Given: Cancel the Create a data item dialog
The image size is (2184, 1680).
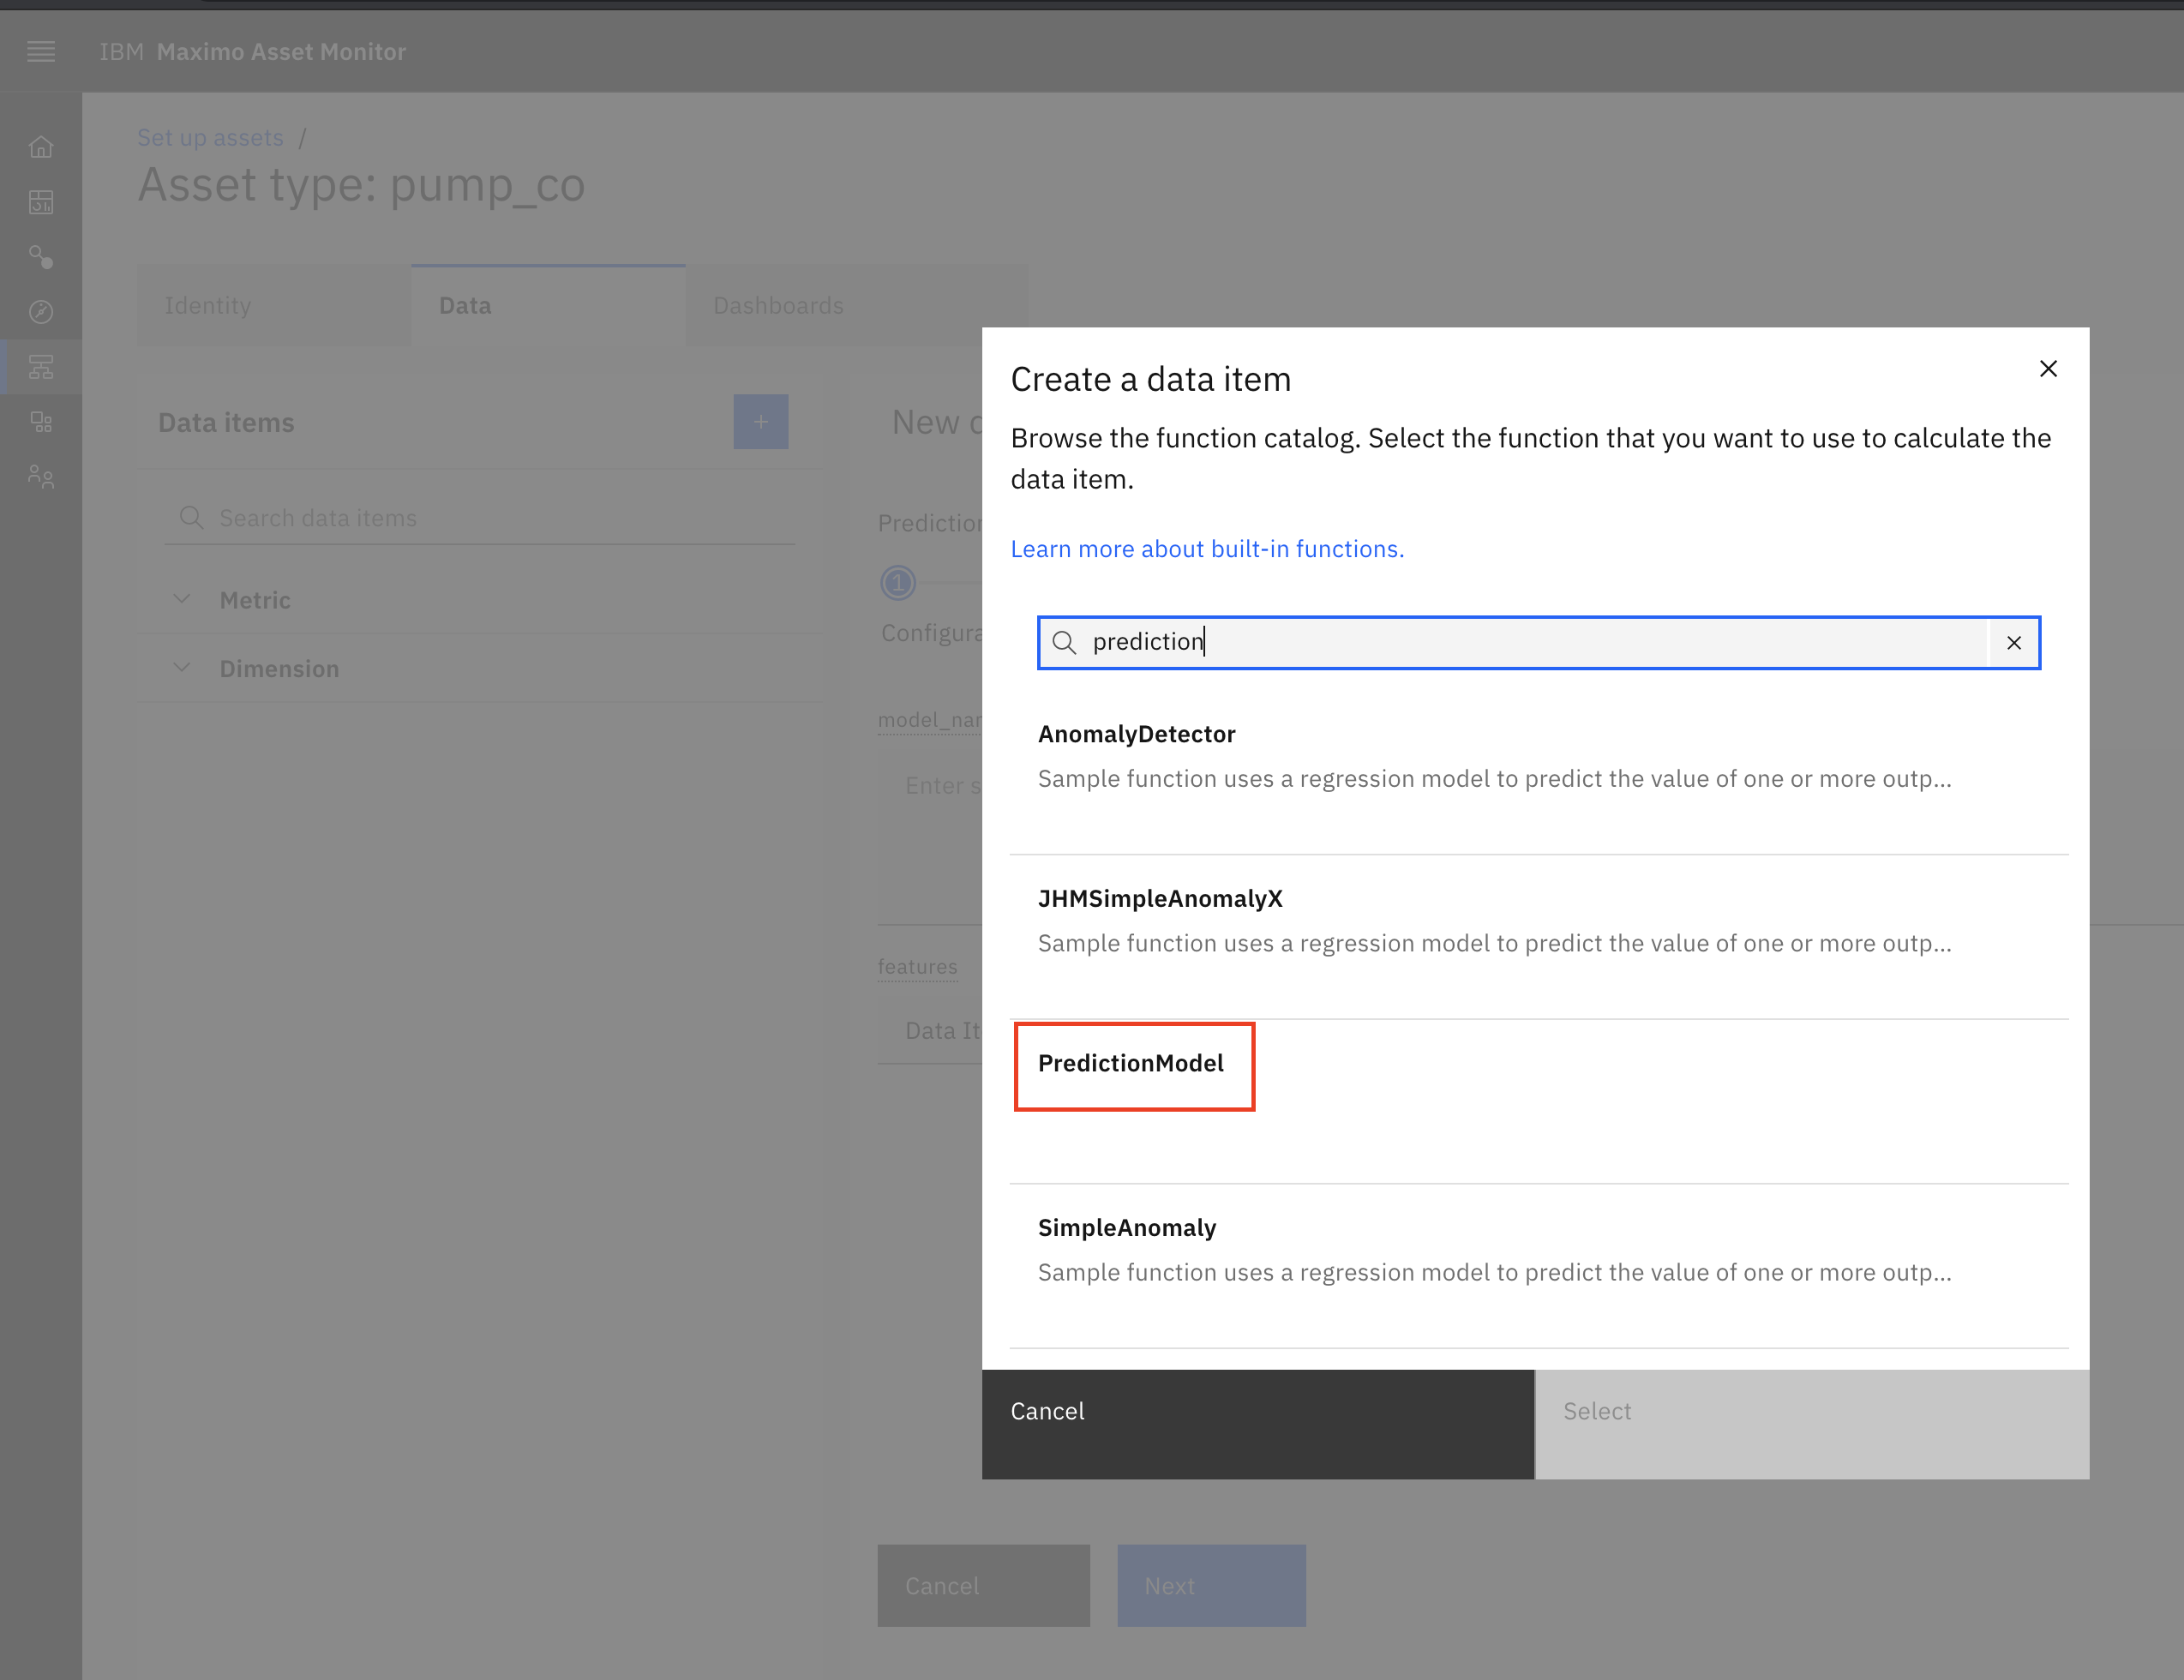Looking at the screenshot, I should (x=1258, y=1424).
